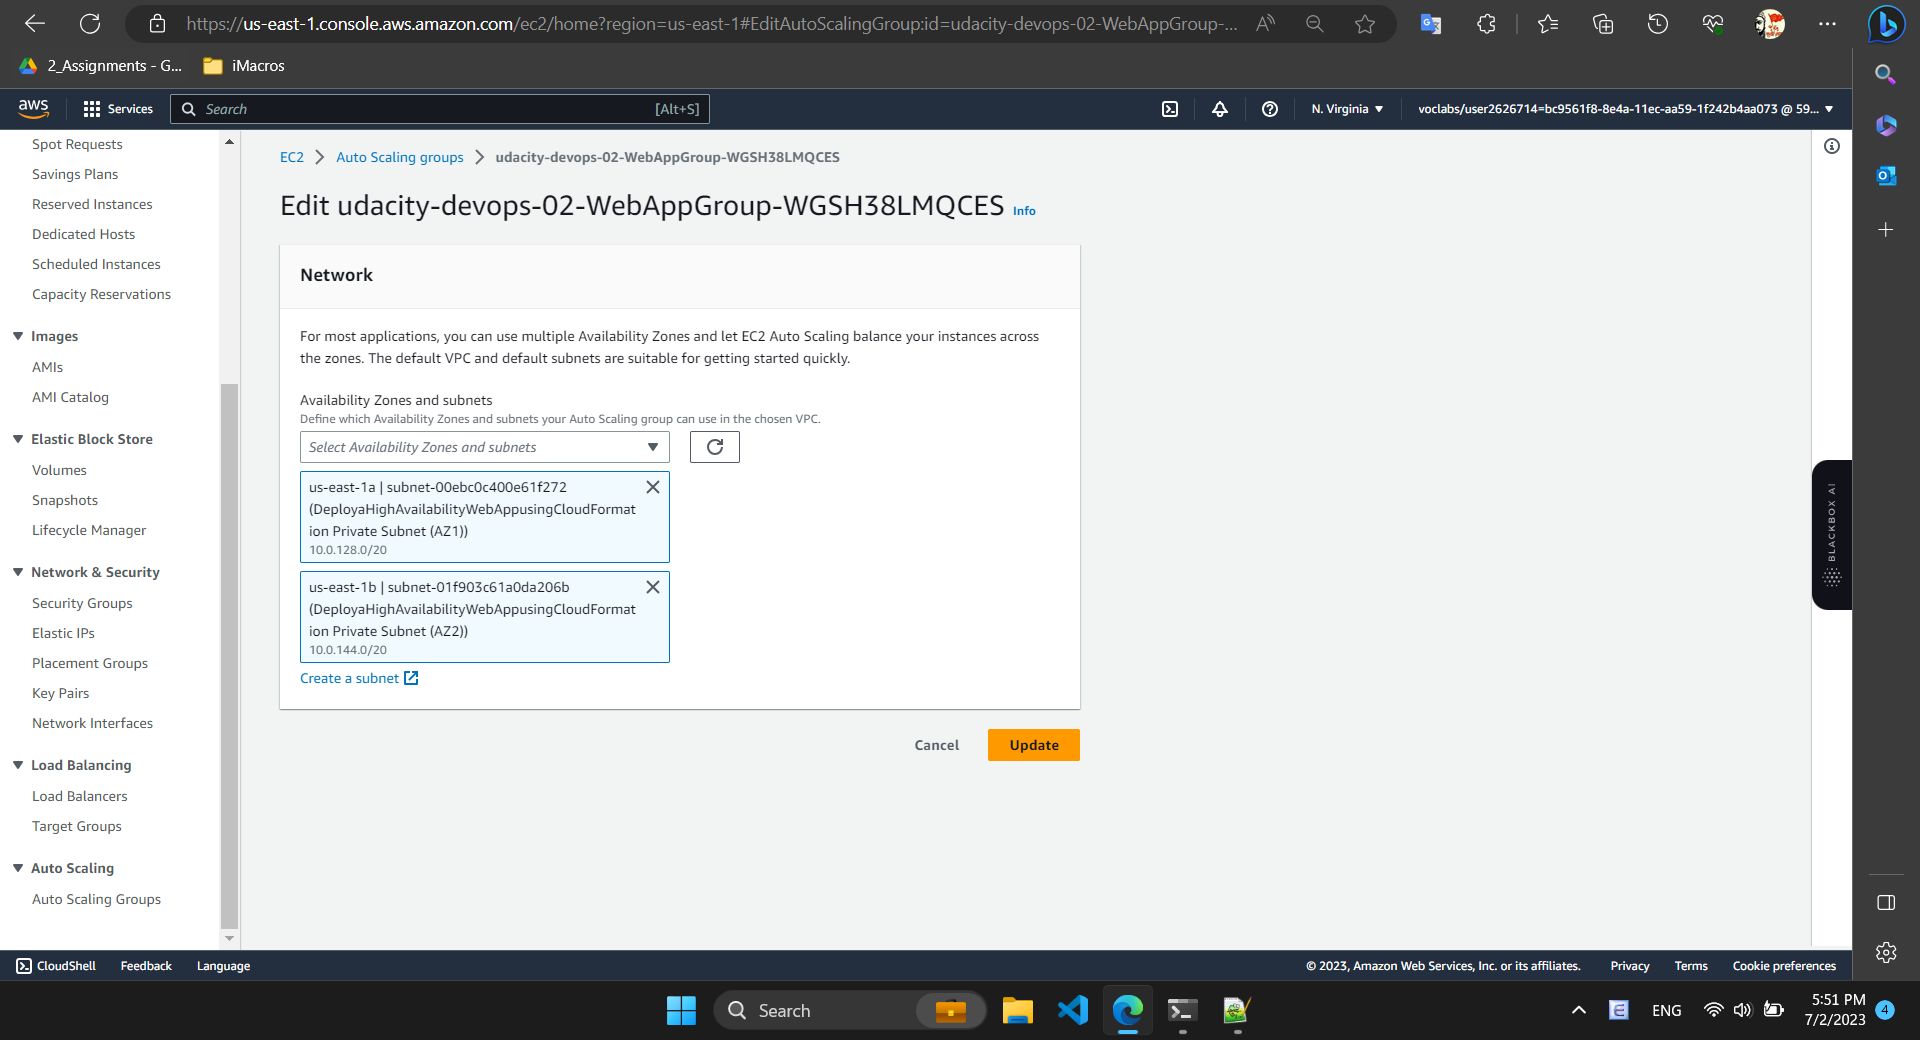Open Bing Chat in the Edge sidebar
The width and height of the screenshot is (1920, 1040).
[x=1885, y=24]
